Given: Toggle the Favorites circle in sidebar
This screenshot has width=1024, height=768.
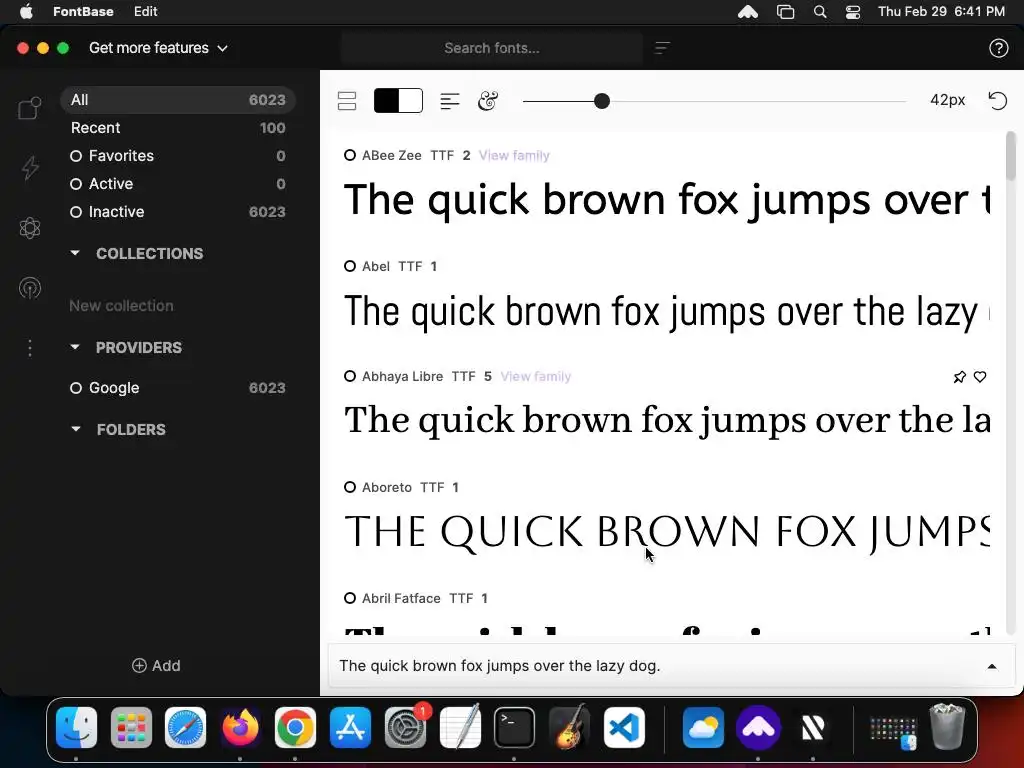Looking at the screenshot, I should coord(76,156).
